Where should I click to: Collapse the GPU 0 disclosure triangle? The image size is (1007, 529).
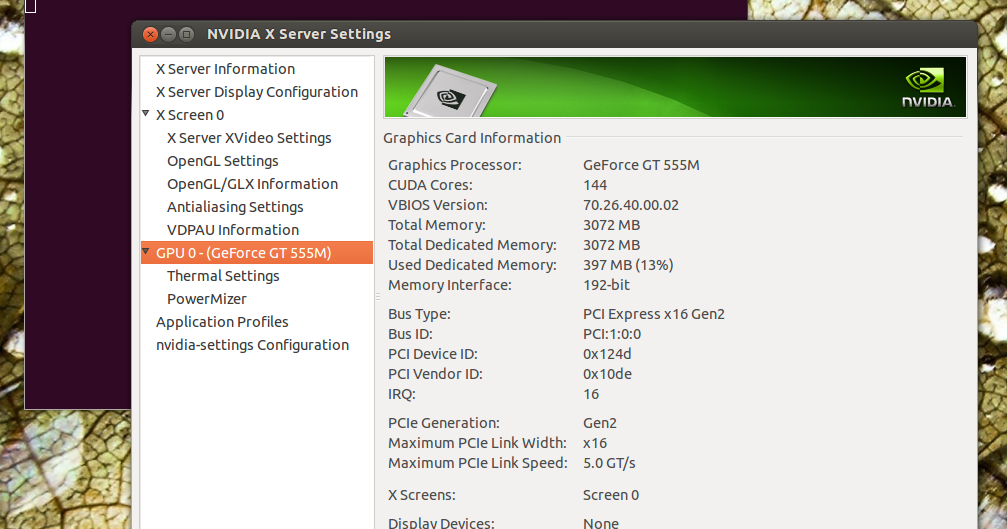146,251
